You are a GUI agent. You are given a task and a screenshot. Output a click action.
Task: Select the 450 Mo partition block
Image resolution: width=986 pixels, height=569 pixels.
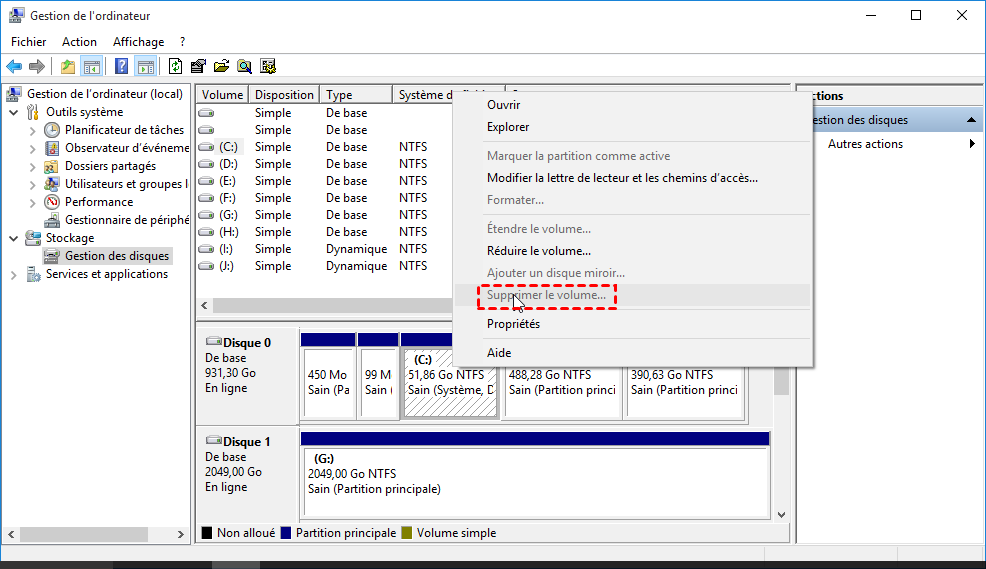click(328, 384)
